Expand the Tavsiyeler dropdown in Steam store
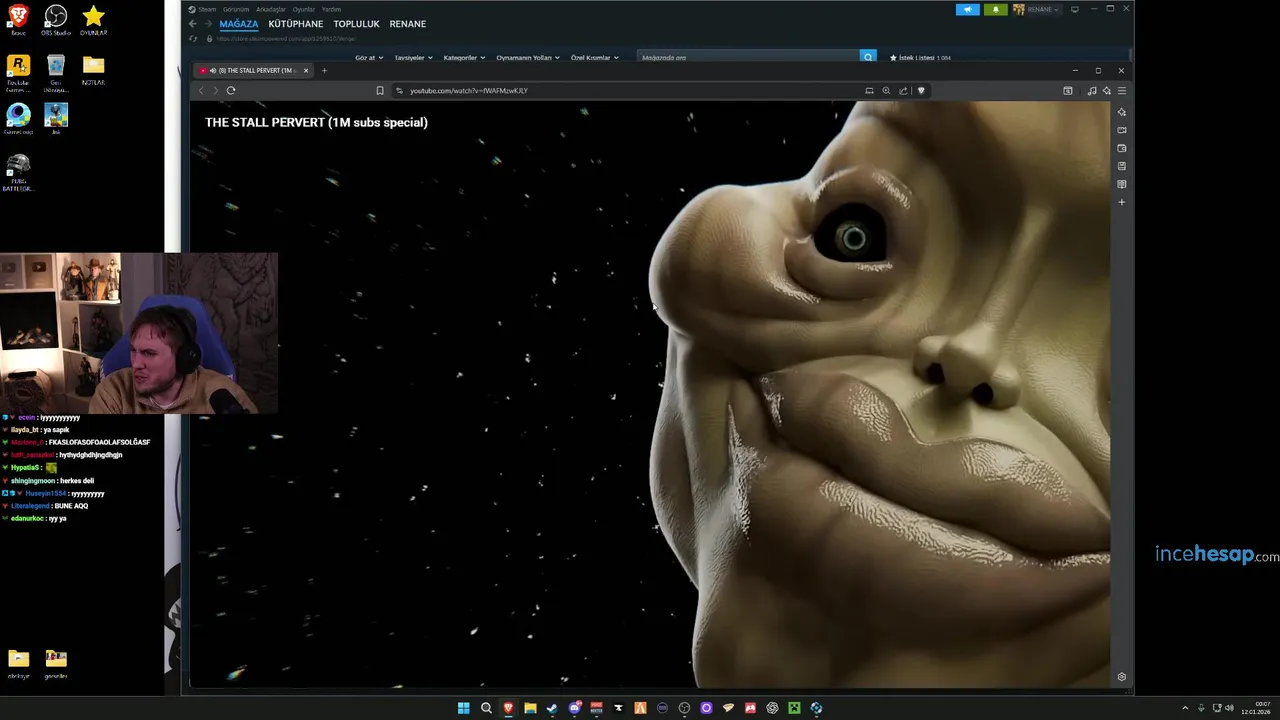 (413, 58)
